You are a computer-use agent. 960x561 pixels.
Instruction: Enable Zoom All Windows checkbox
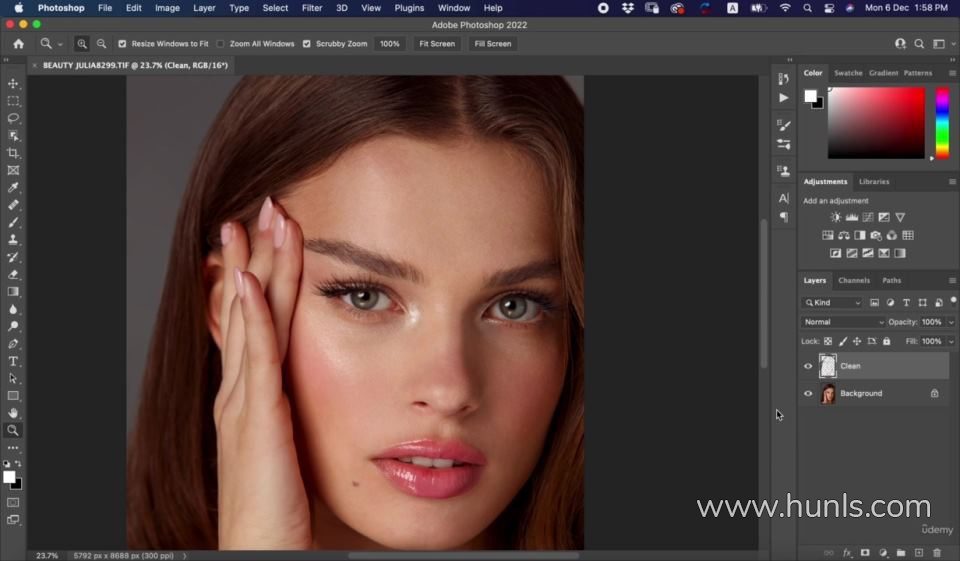point(221,44)
